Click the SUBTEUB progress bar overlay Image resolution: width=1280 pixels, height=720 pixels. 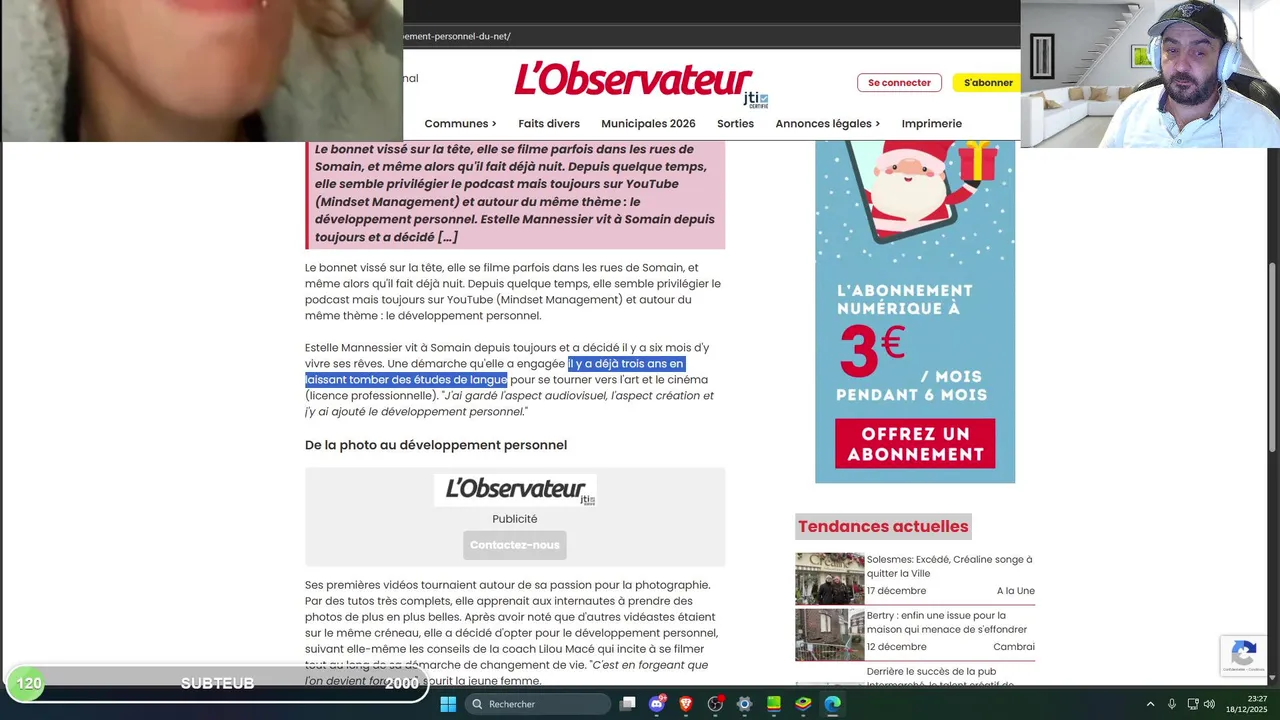(217, 683)
